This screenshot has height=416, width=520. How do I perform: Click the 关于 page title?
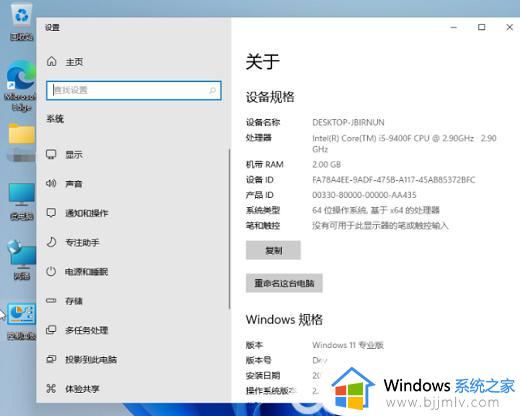click(262, 62)
